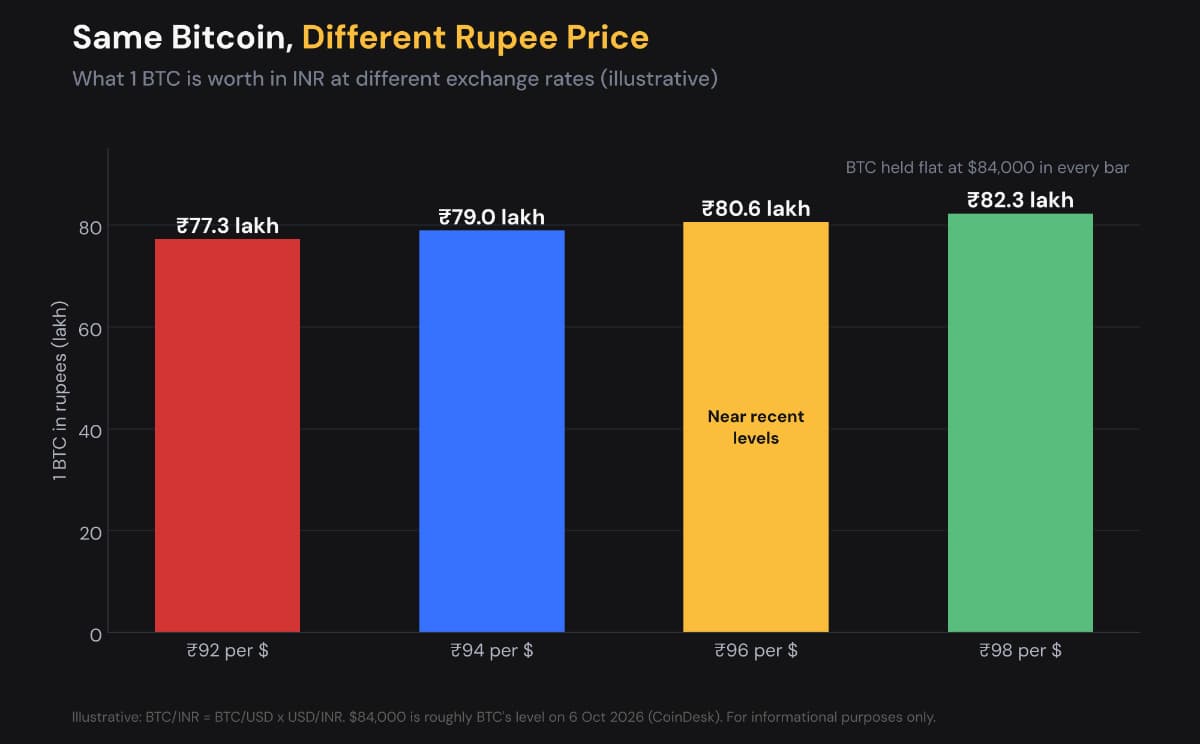Click the 'BTC held flat at $84,000' note

click(x=987, y=167)
